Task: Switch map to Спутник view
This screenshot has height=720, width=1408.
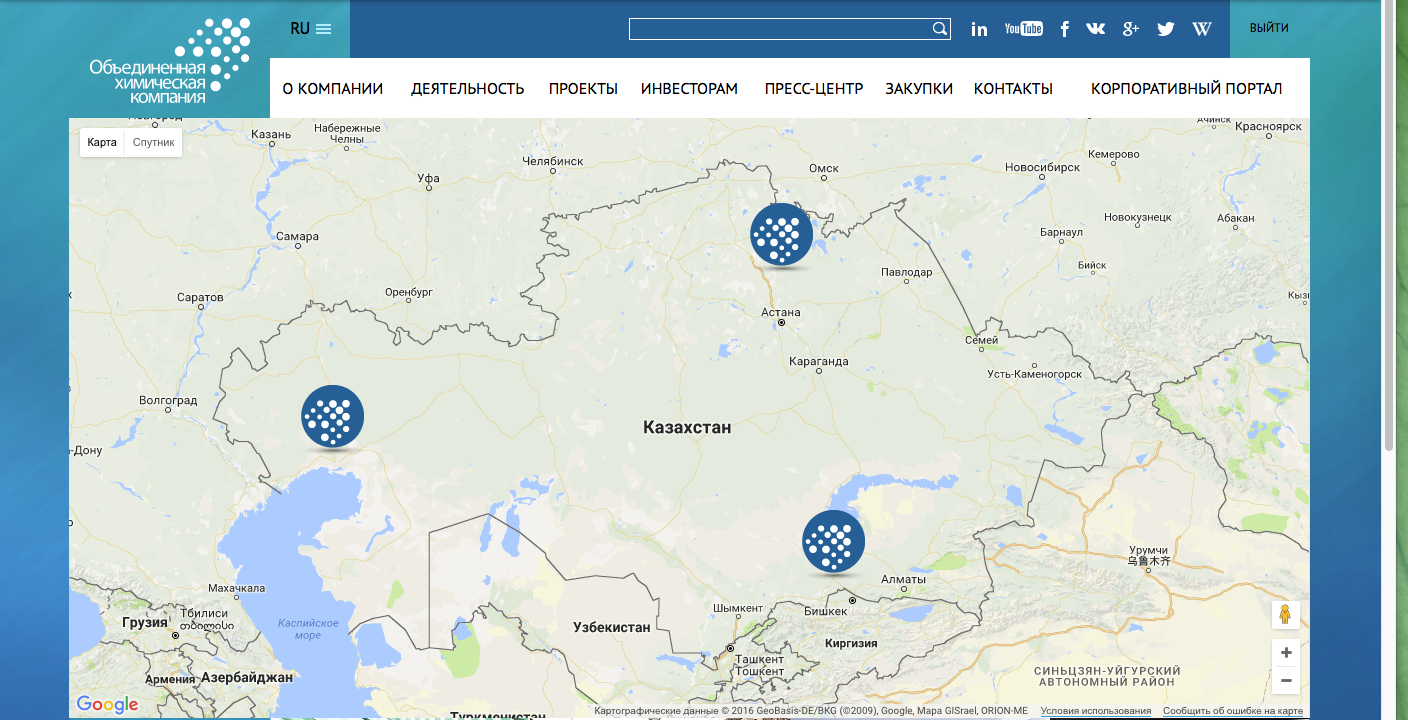Action: 153,143
